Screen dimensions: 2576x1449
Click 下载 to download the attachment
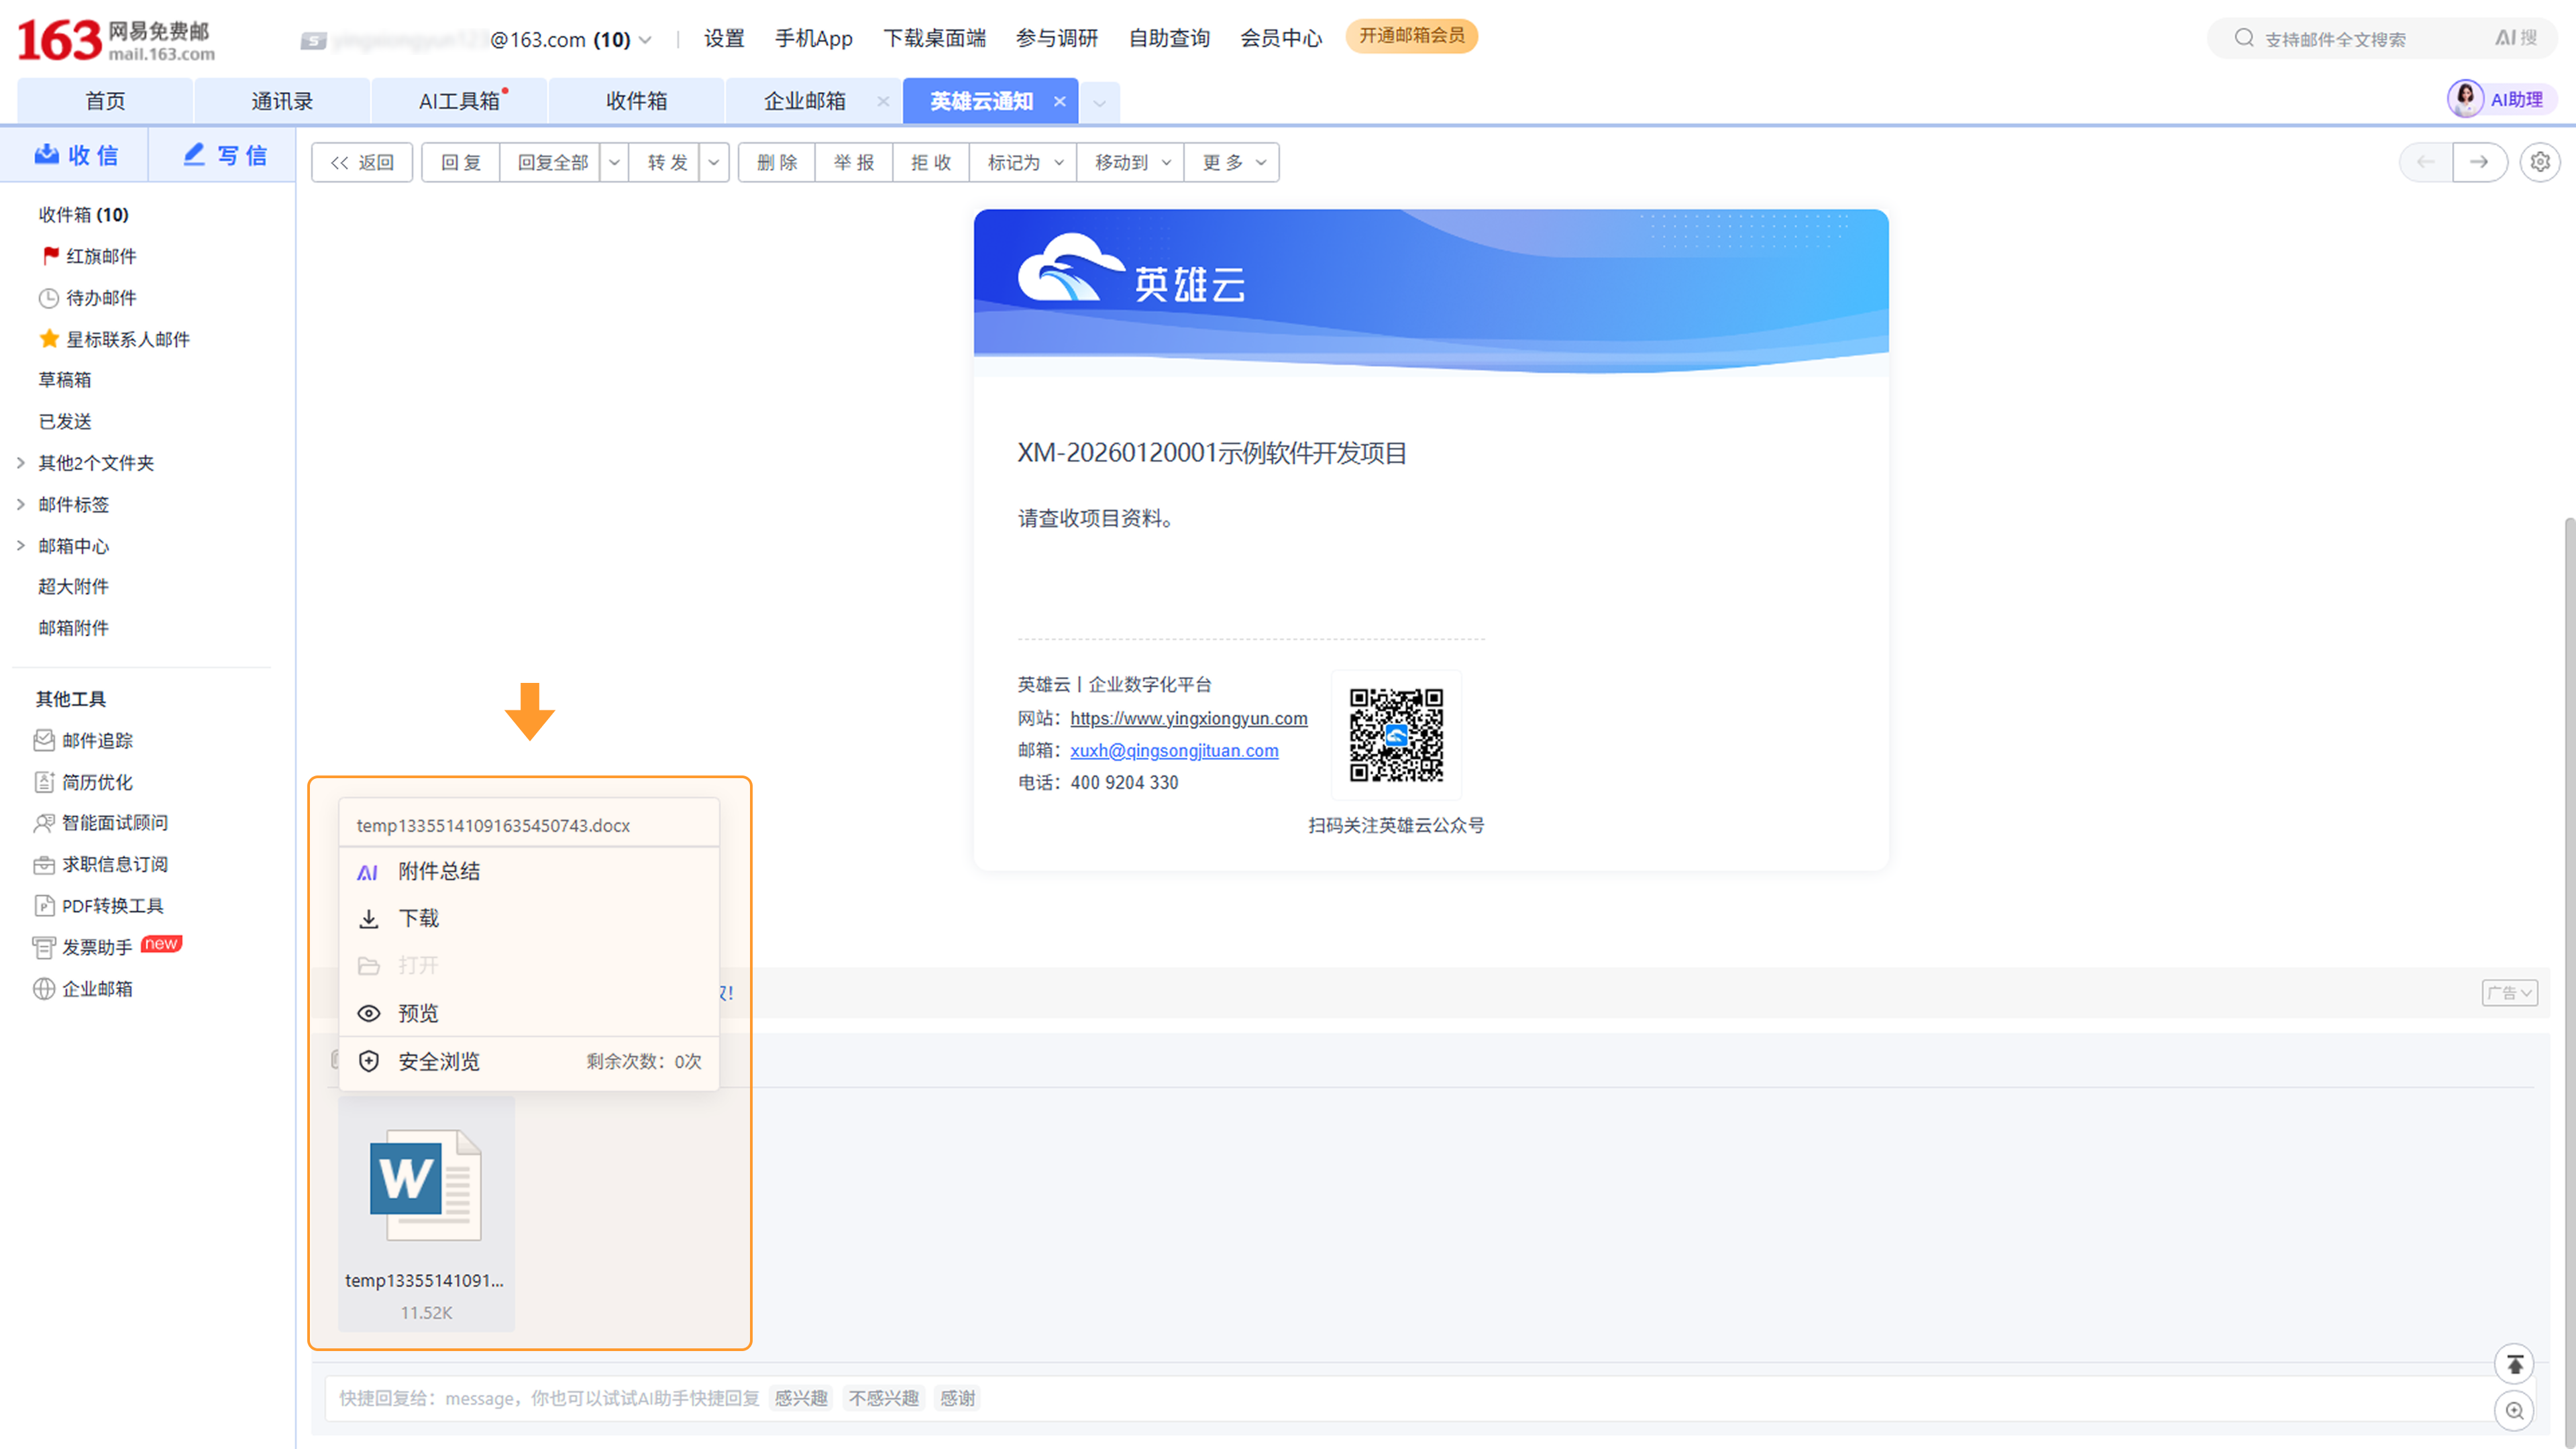(418, 918)
